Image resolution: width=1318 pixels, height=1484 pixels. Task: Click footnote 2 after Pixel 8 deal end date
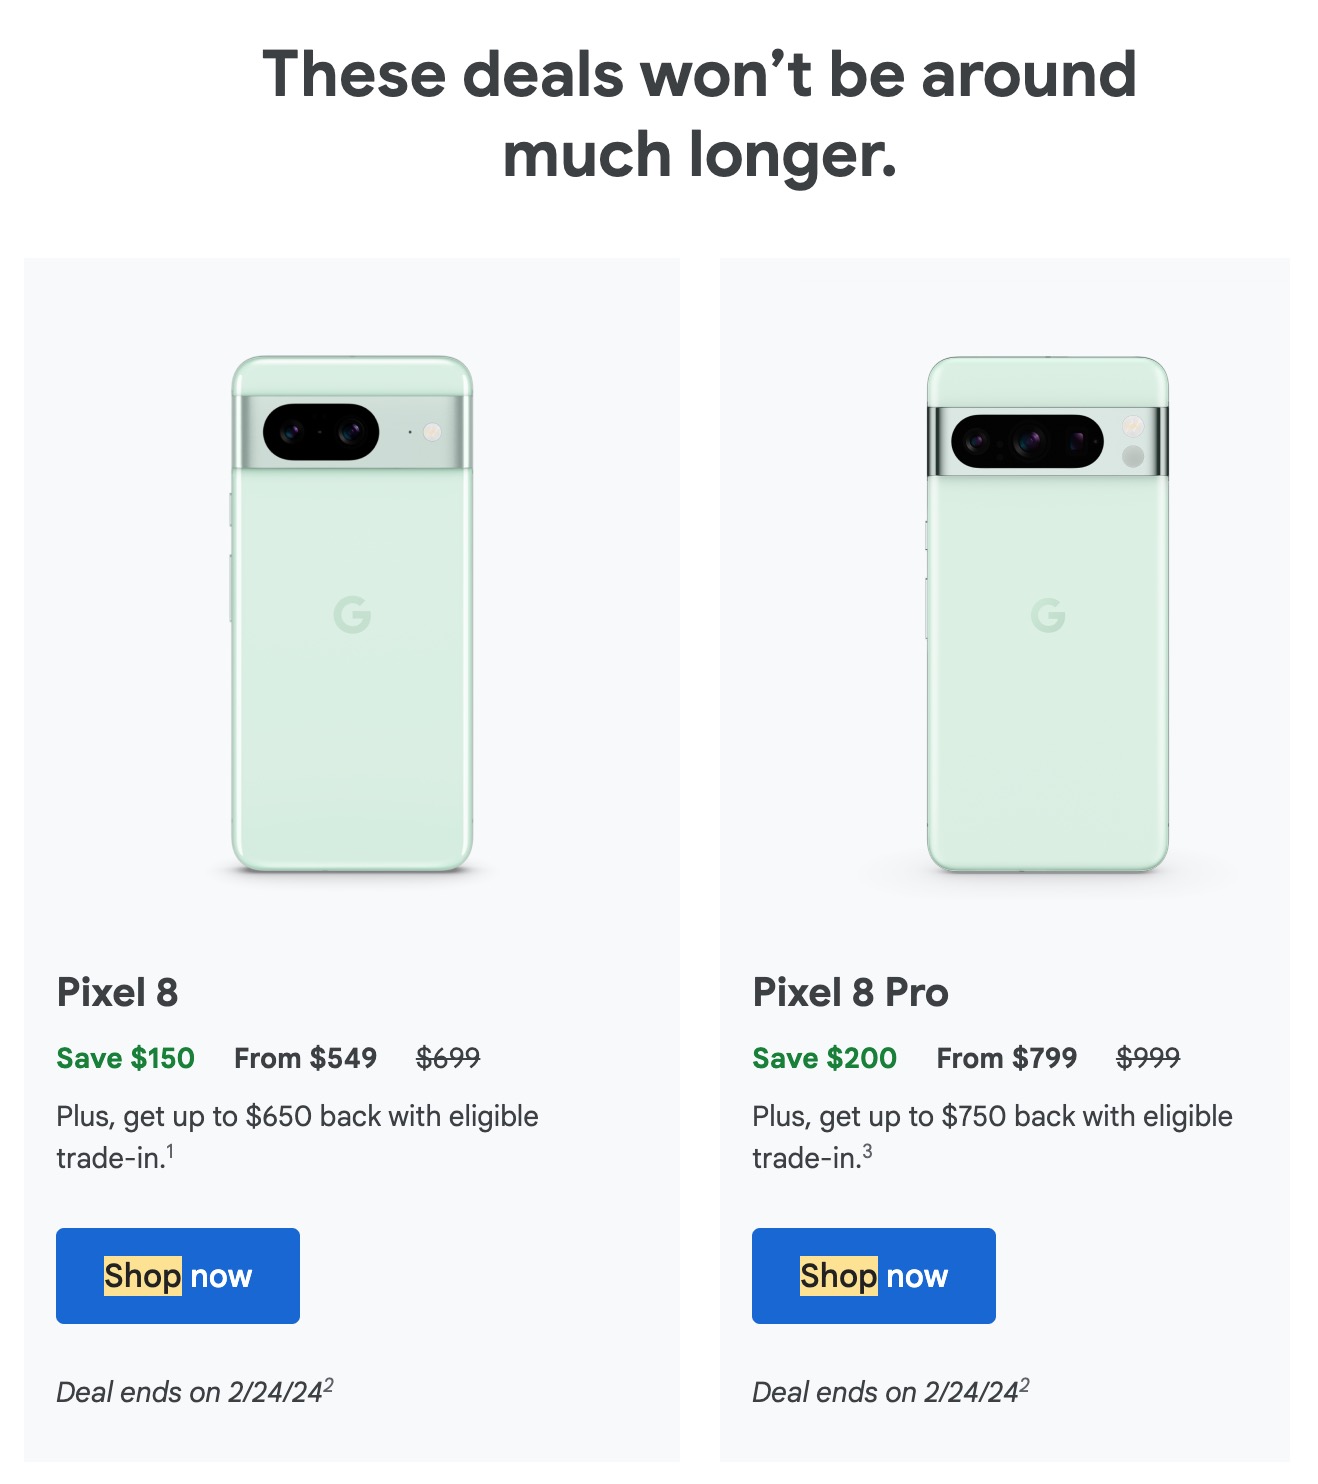tap(329, 1384)
